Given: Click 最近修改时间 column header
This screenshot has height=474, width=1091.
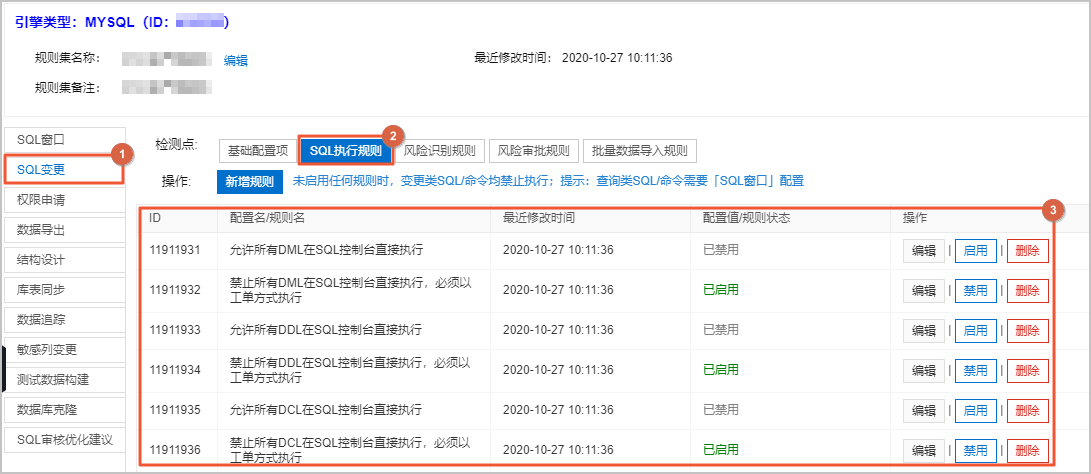Looking at the screenshot, I should pos(539,218).
